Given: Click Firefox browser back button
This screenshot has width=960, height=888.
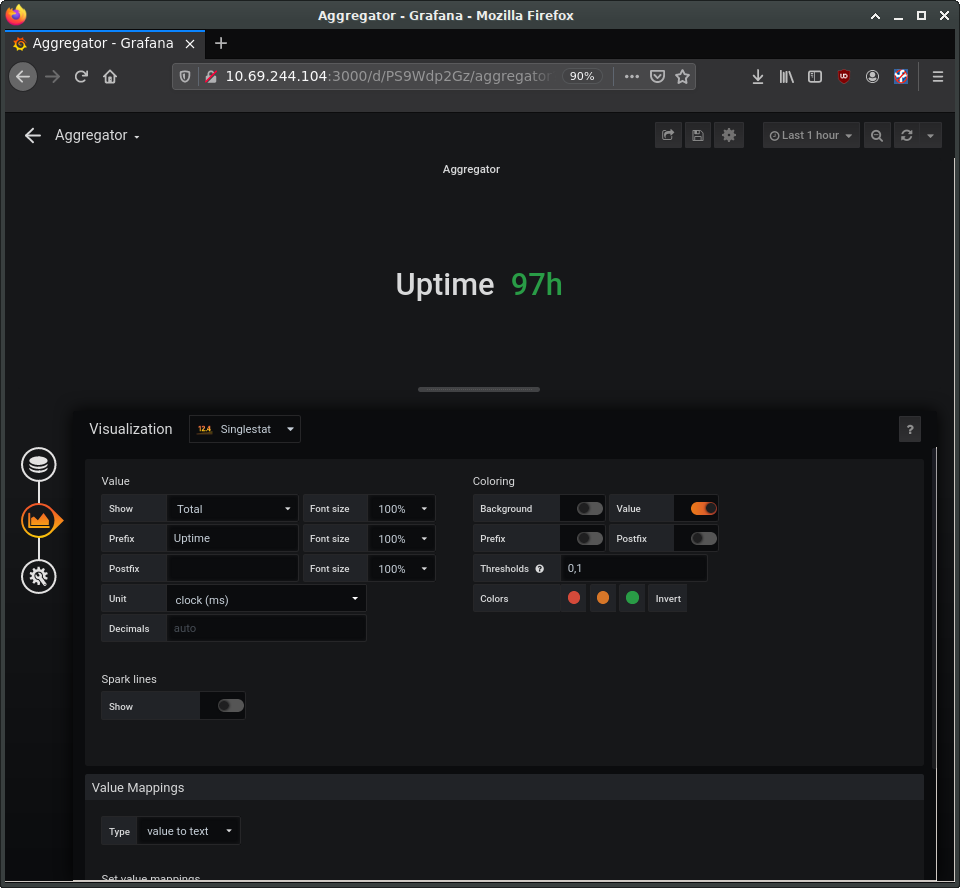Looking at the screenshot, I should tap(23, 77).
